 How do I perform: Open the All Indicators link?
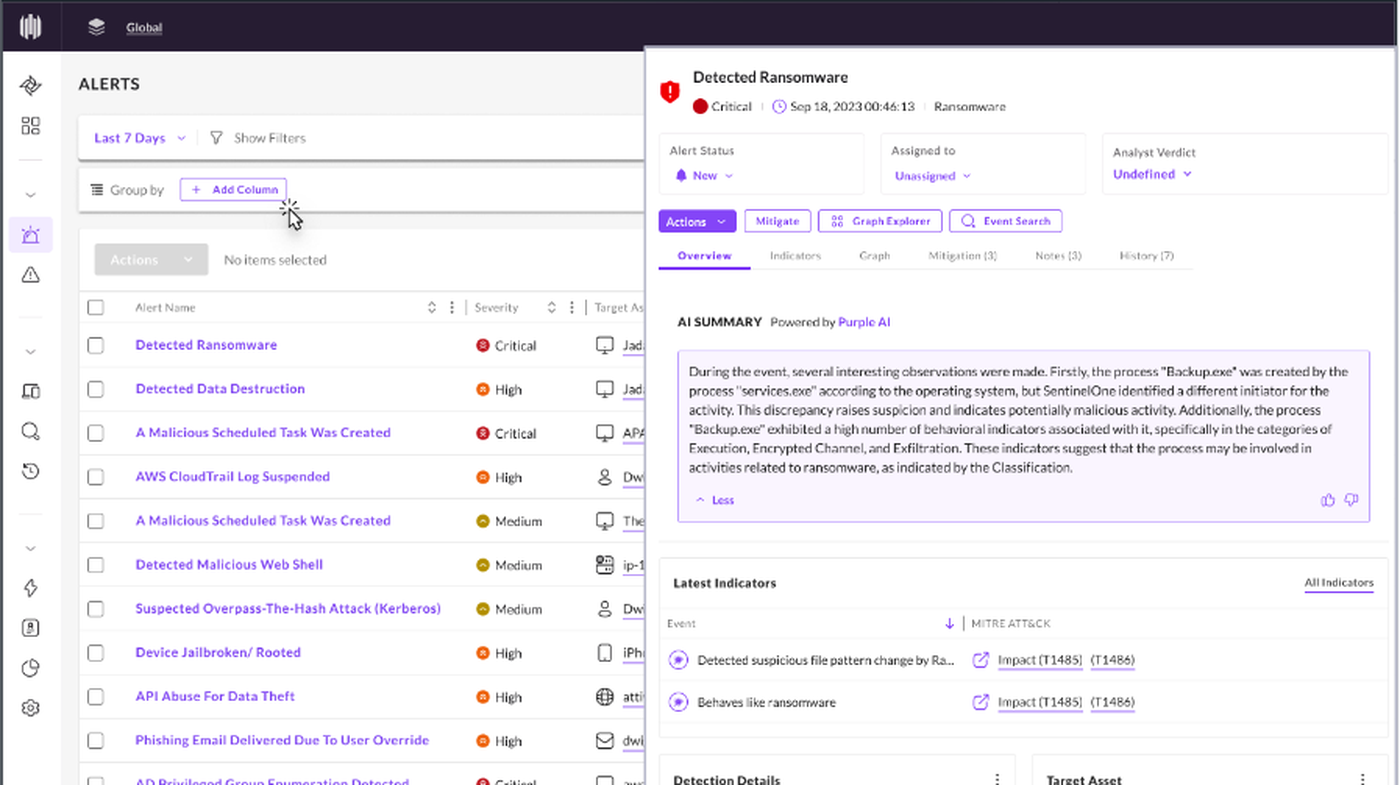[x=1338, y=583]
